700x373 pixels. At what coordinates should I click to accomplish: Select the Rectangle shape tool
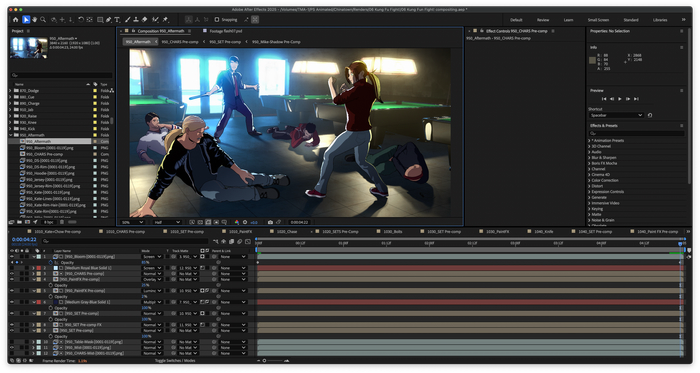tap(100, 20)
